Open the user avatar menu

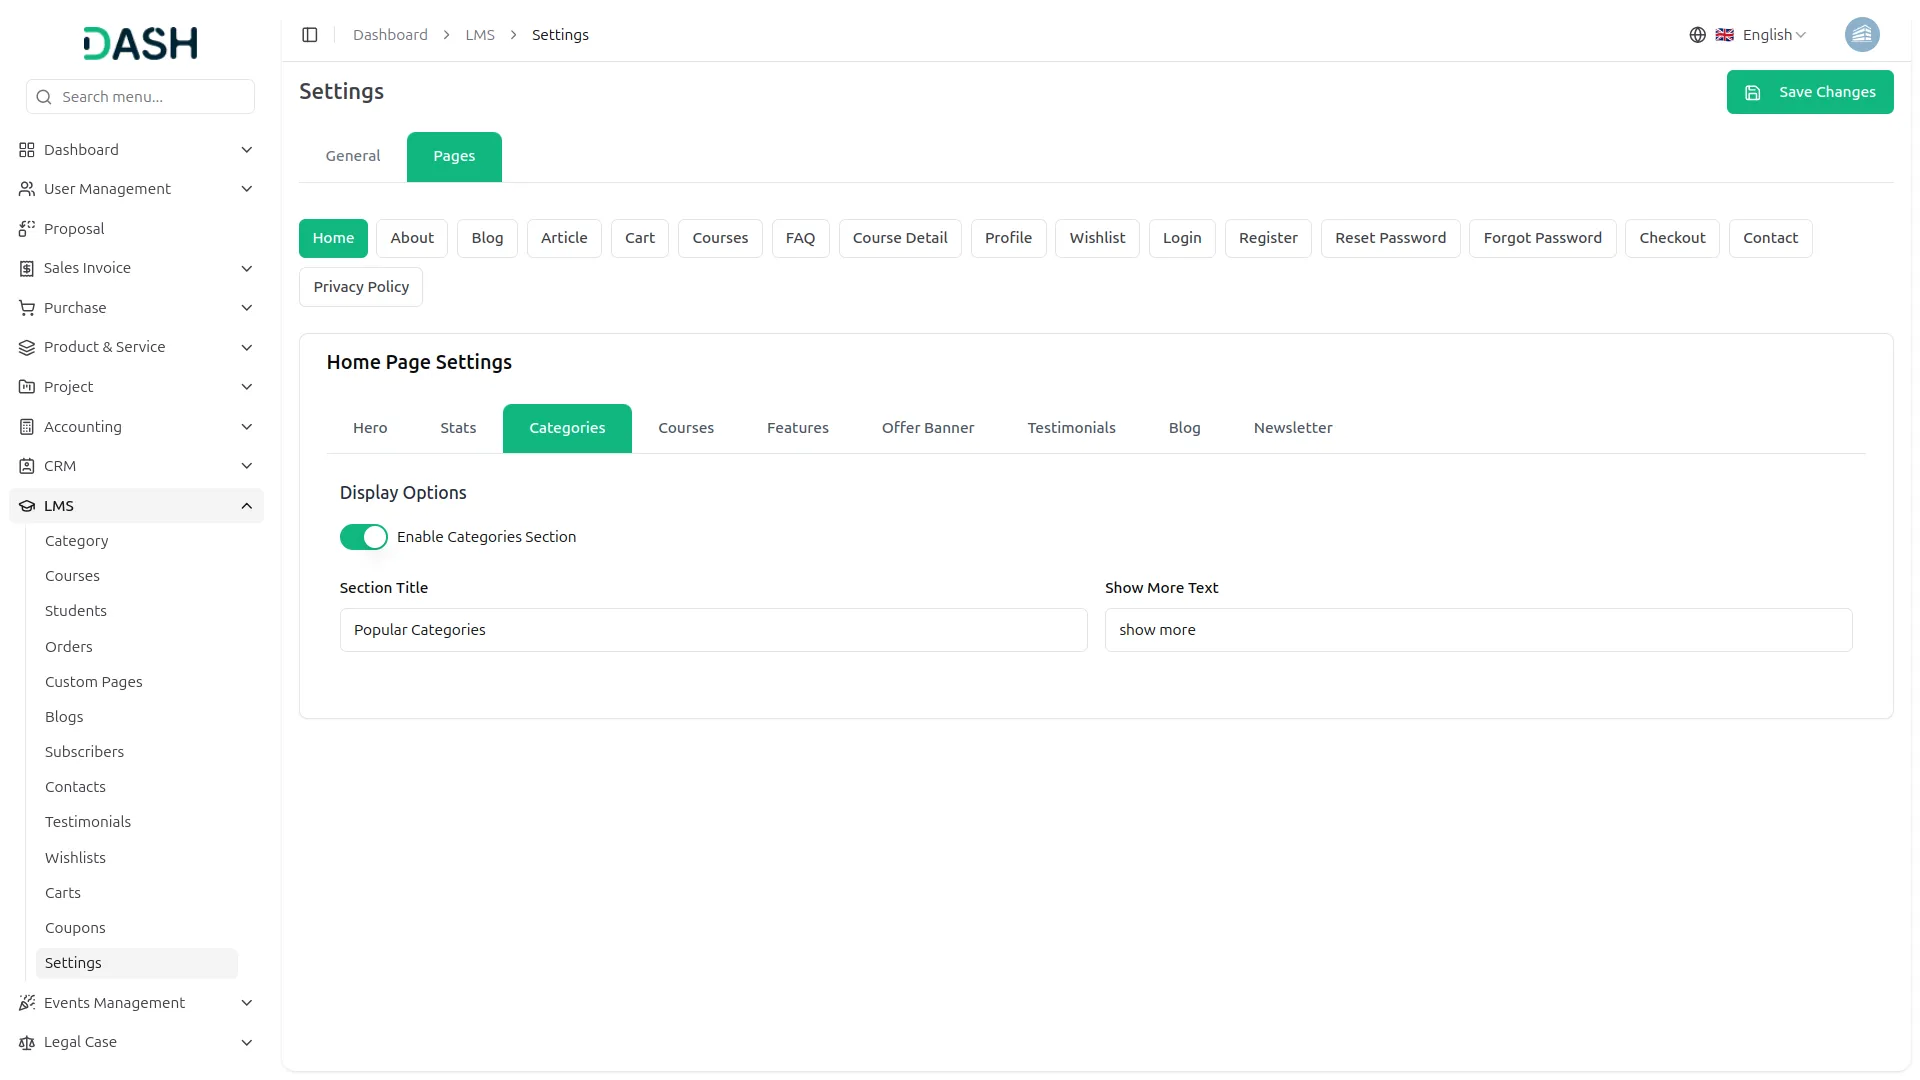1861,35
